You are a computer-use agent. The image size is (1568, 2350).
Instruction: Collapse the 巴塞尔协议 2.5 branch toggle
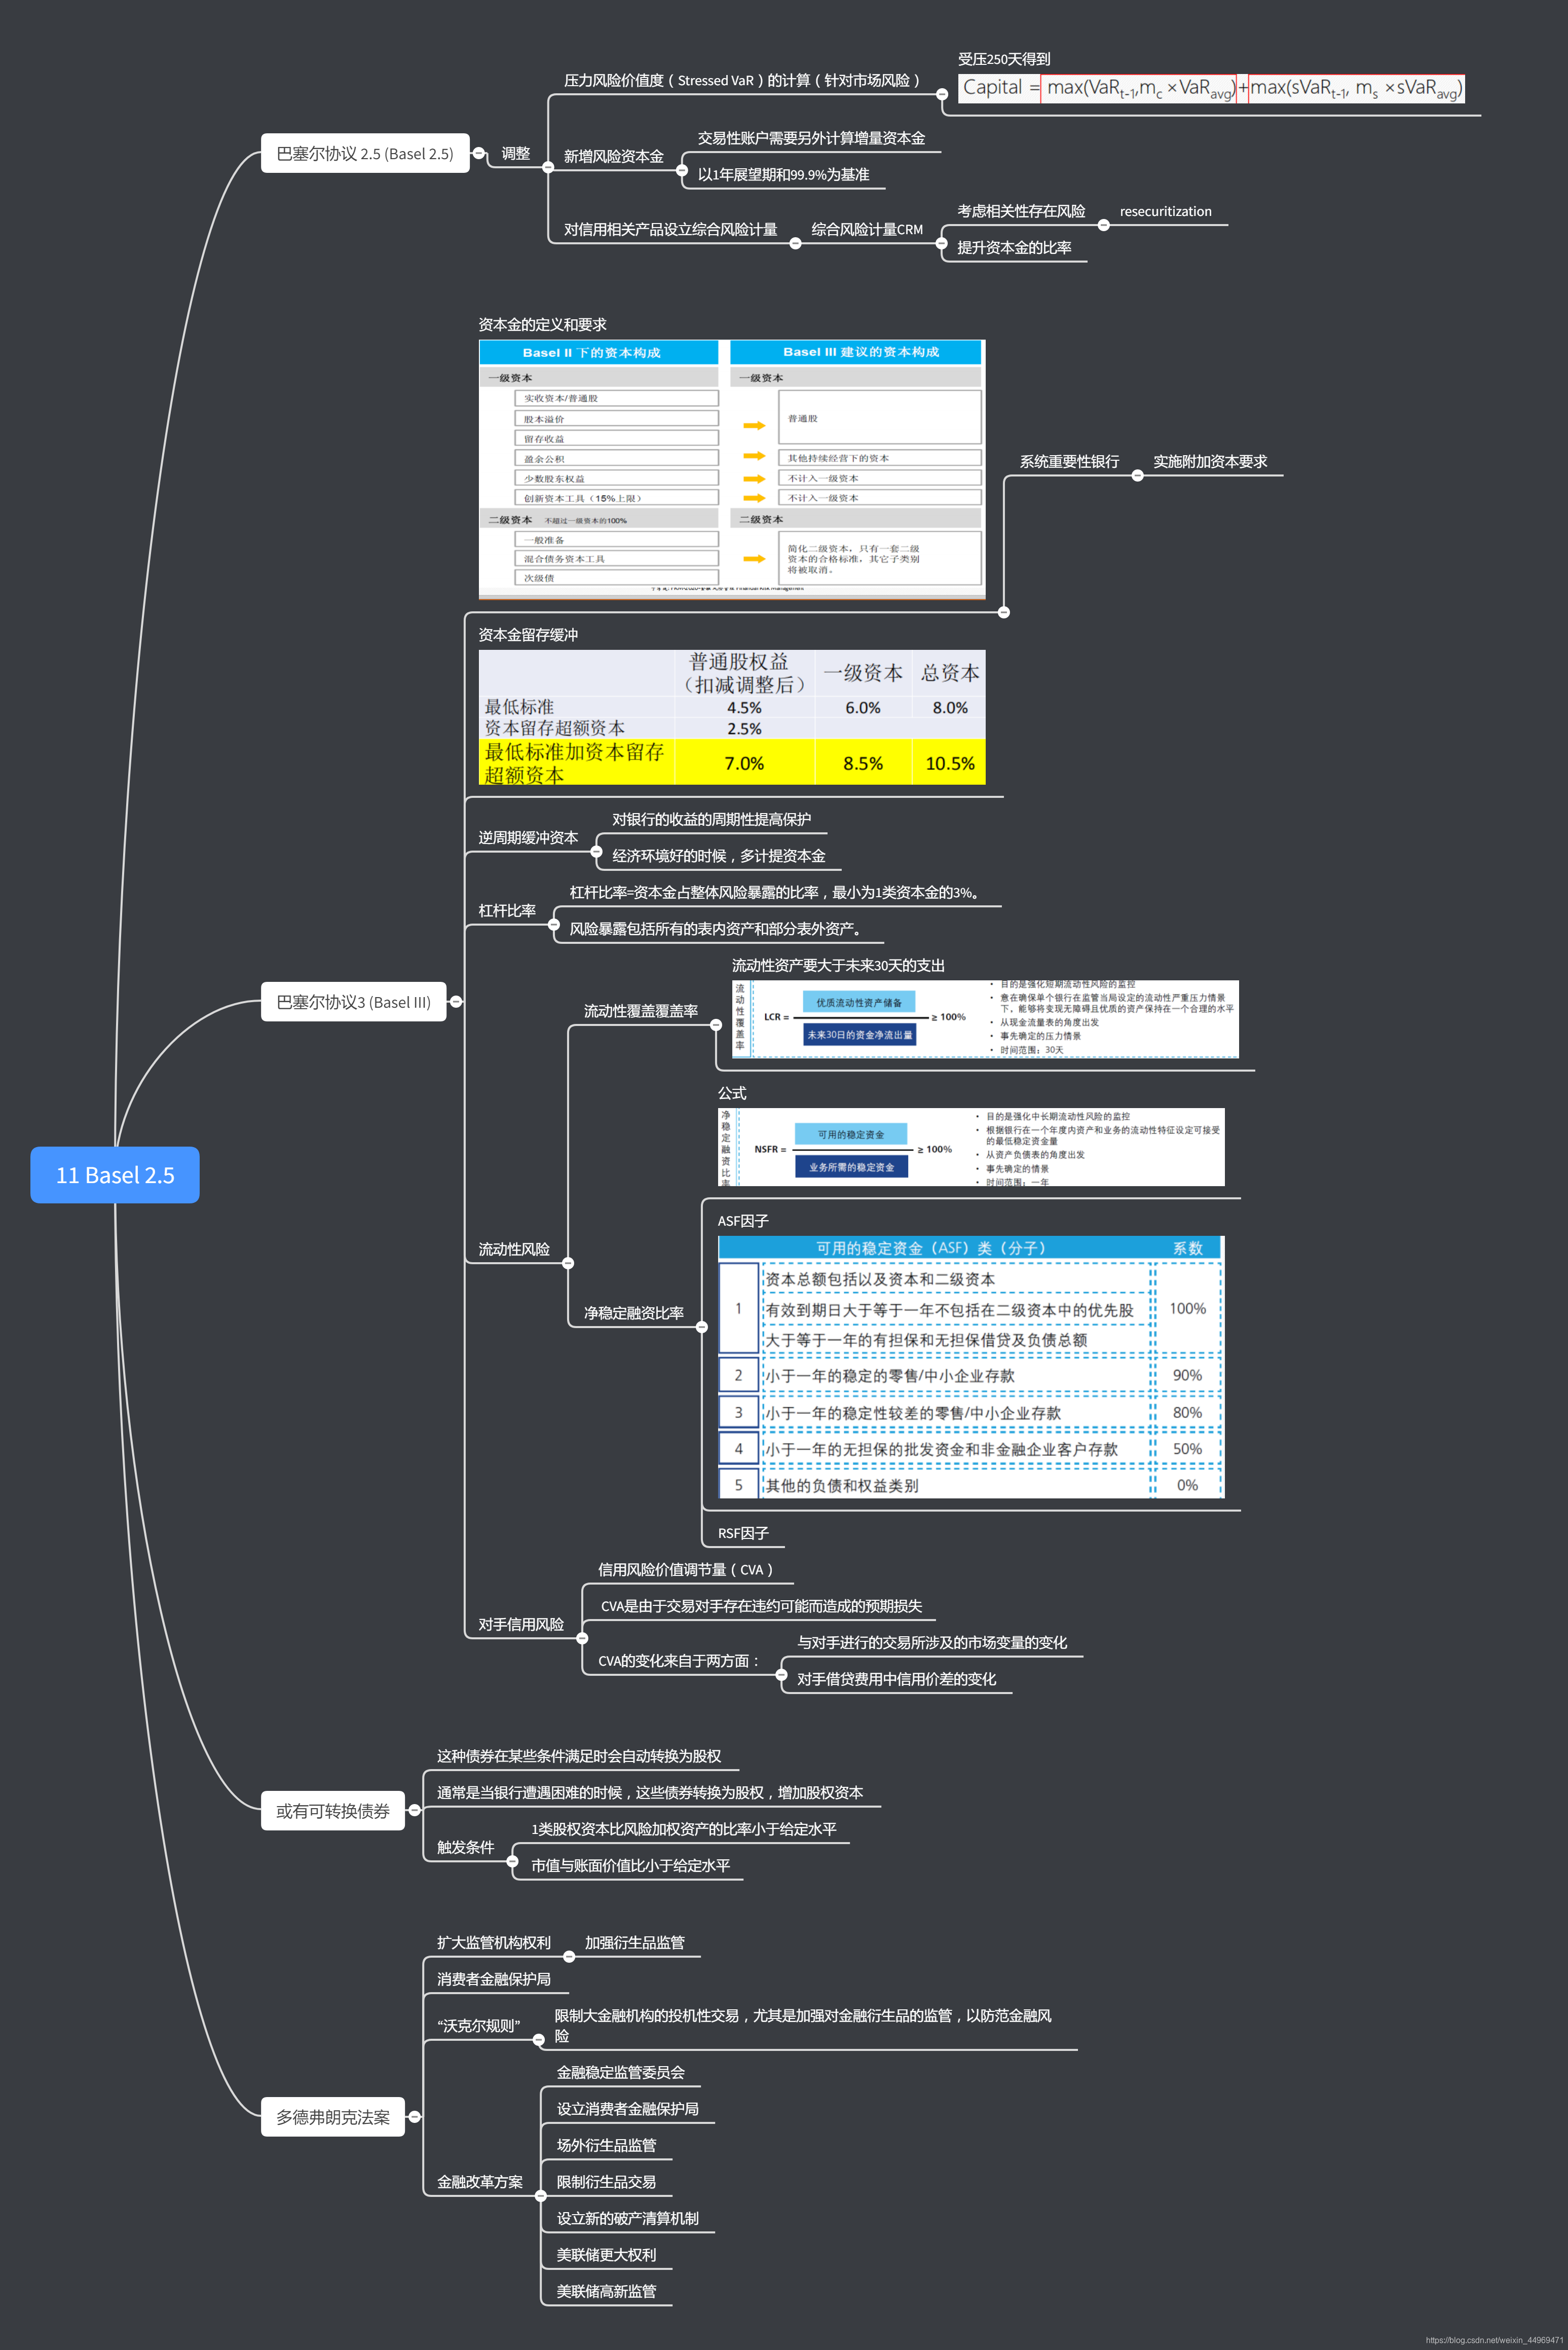point(478,153)
